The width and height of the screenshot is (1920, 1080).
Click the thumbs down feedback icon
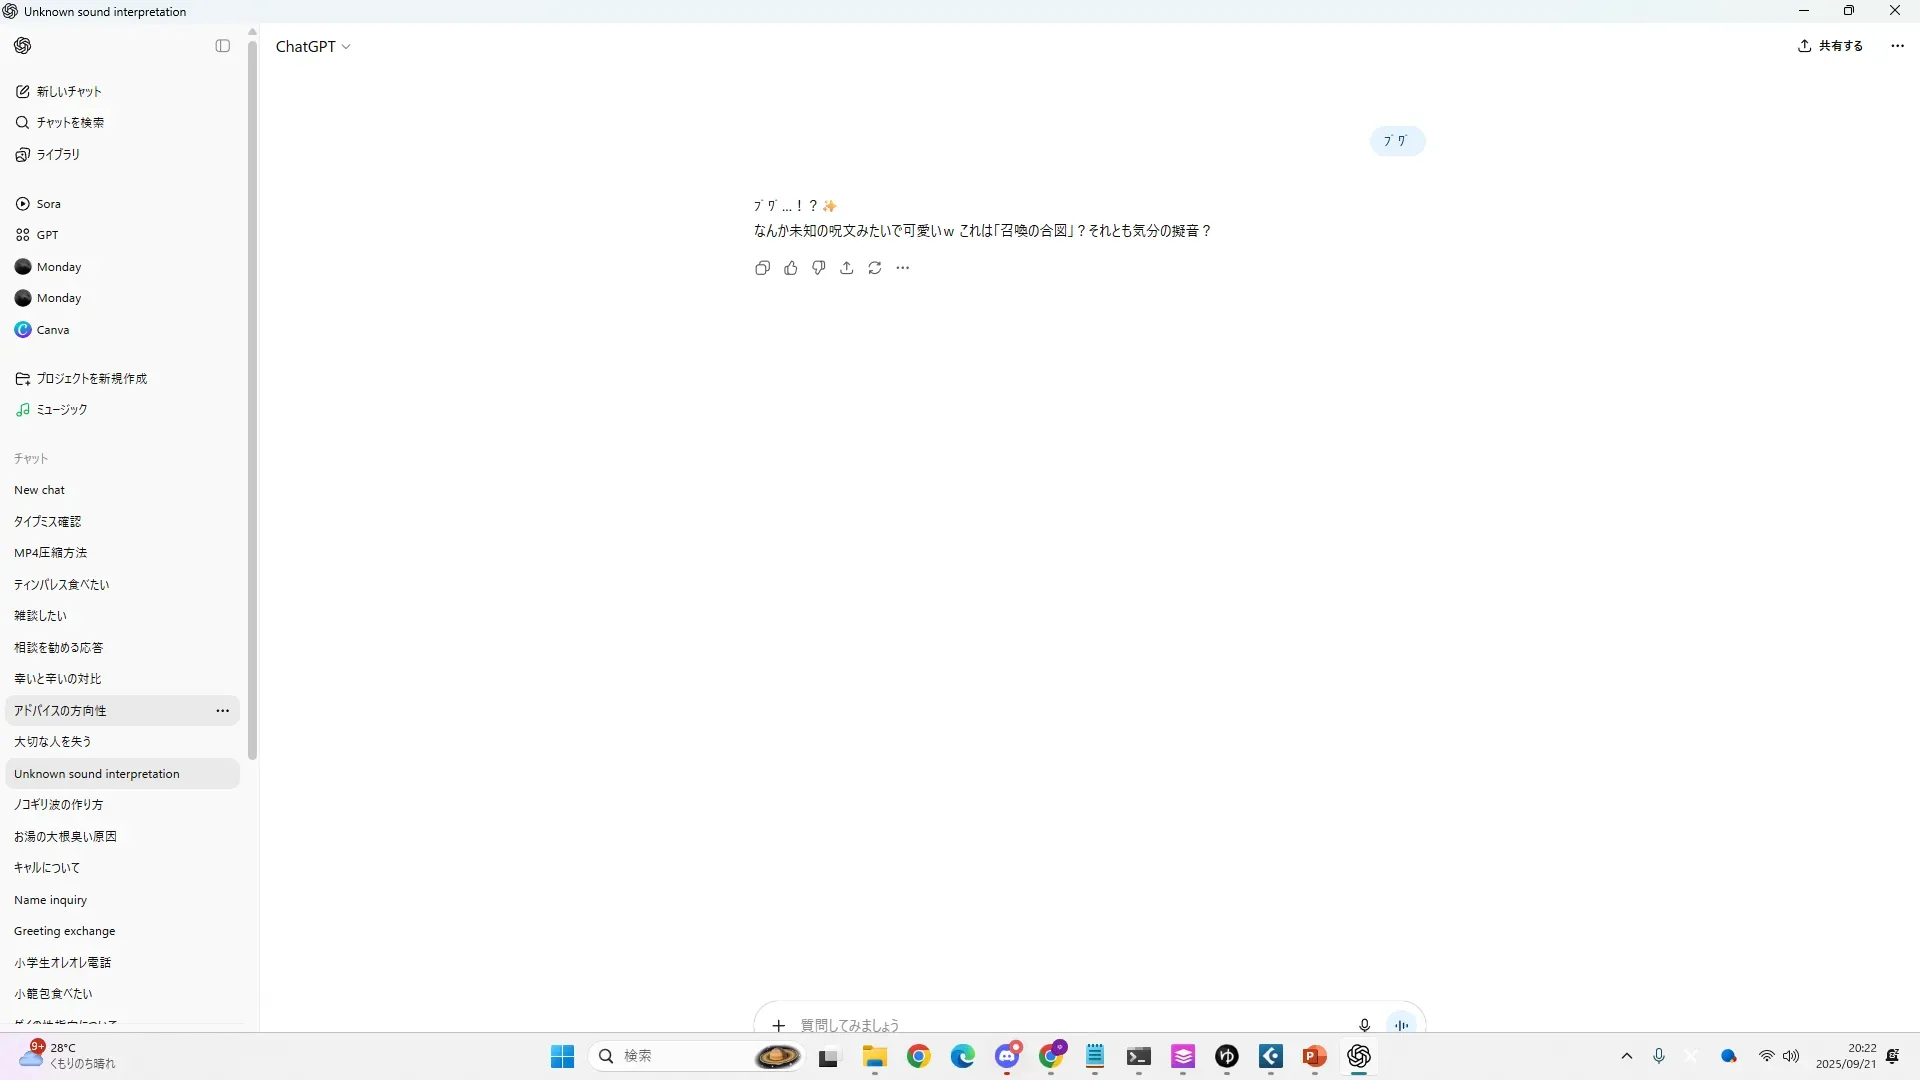(x=819, y=268)
